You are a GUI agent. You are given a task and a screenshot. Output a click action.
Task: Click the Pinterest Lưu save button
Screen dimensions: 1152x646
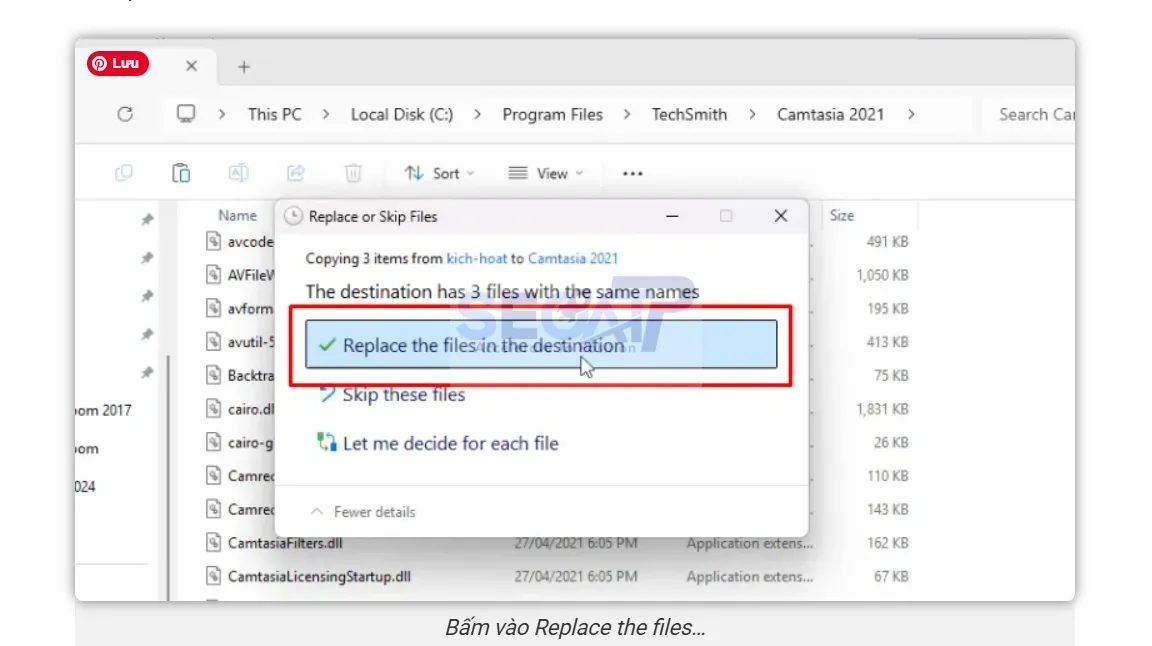coord(117,63)
